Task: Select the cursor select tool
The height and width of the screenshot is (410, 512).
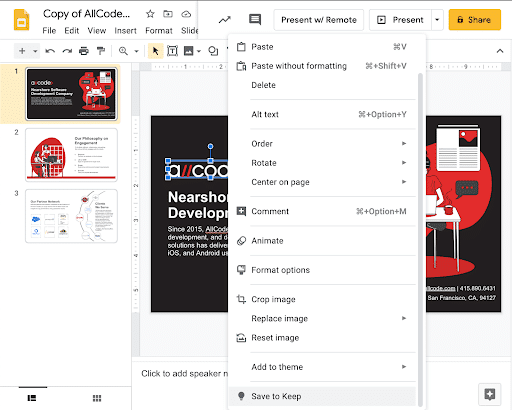Action: [x=155, y=51]
